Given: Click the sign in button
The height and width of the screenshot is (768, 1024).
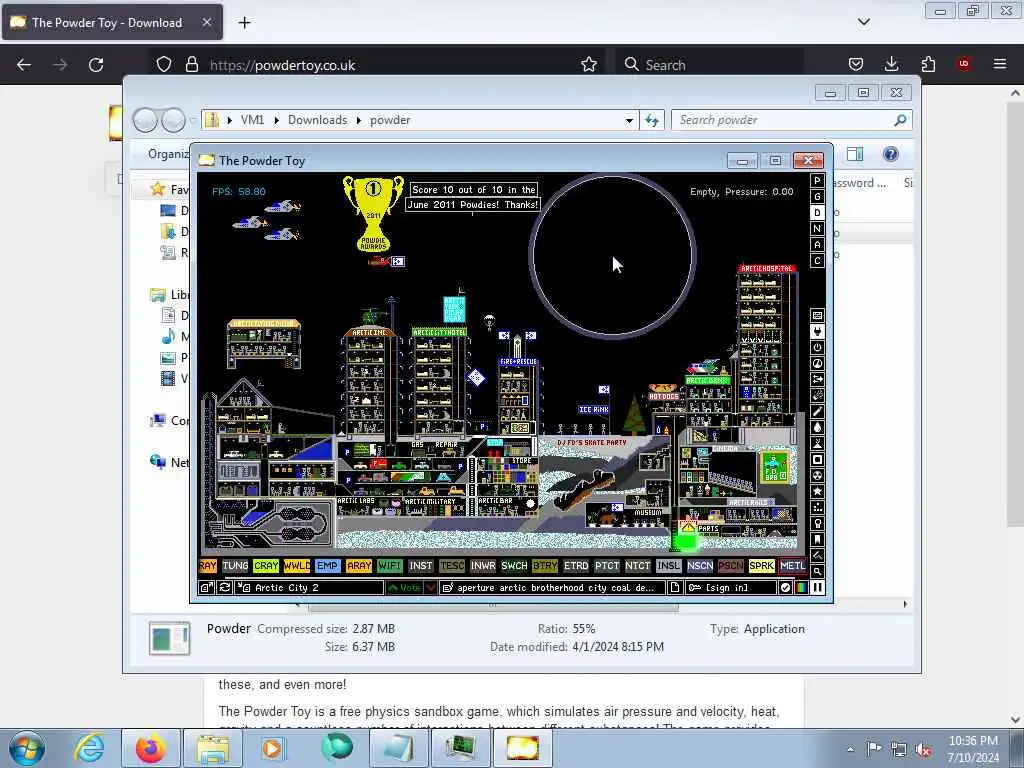Looking at the screenshot, I should [731, 588].
